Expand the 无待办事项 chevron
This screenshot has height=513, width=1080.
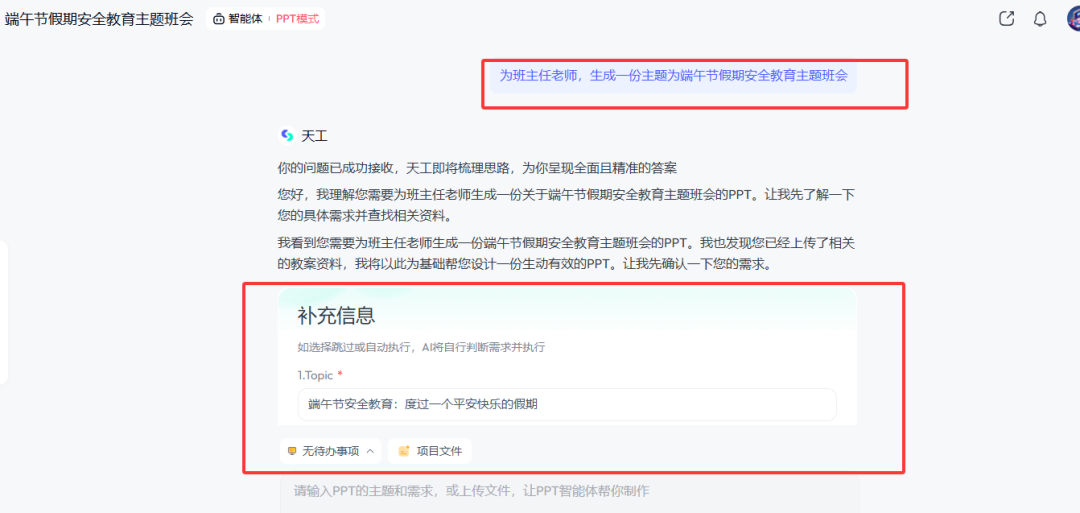coord(370,452)
